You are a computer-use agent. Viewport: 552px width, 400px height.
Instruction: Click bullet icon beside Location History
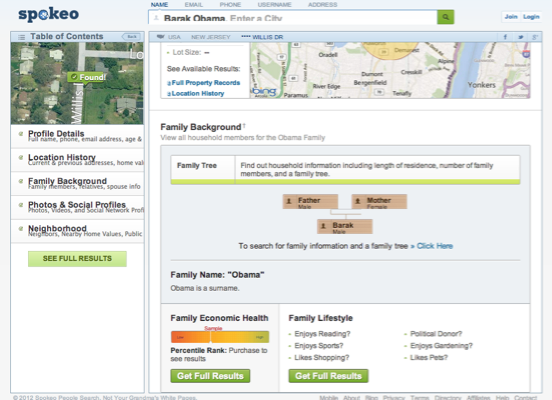(21, 157)
